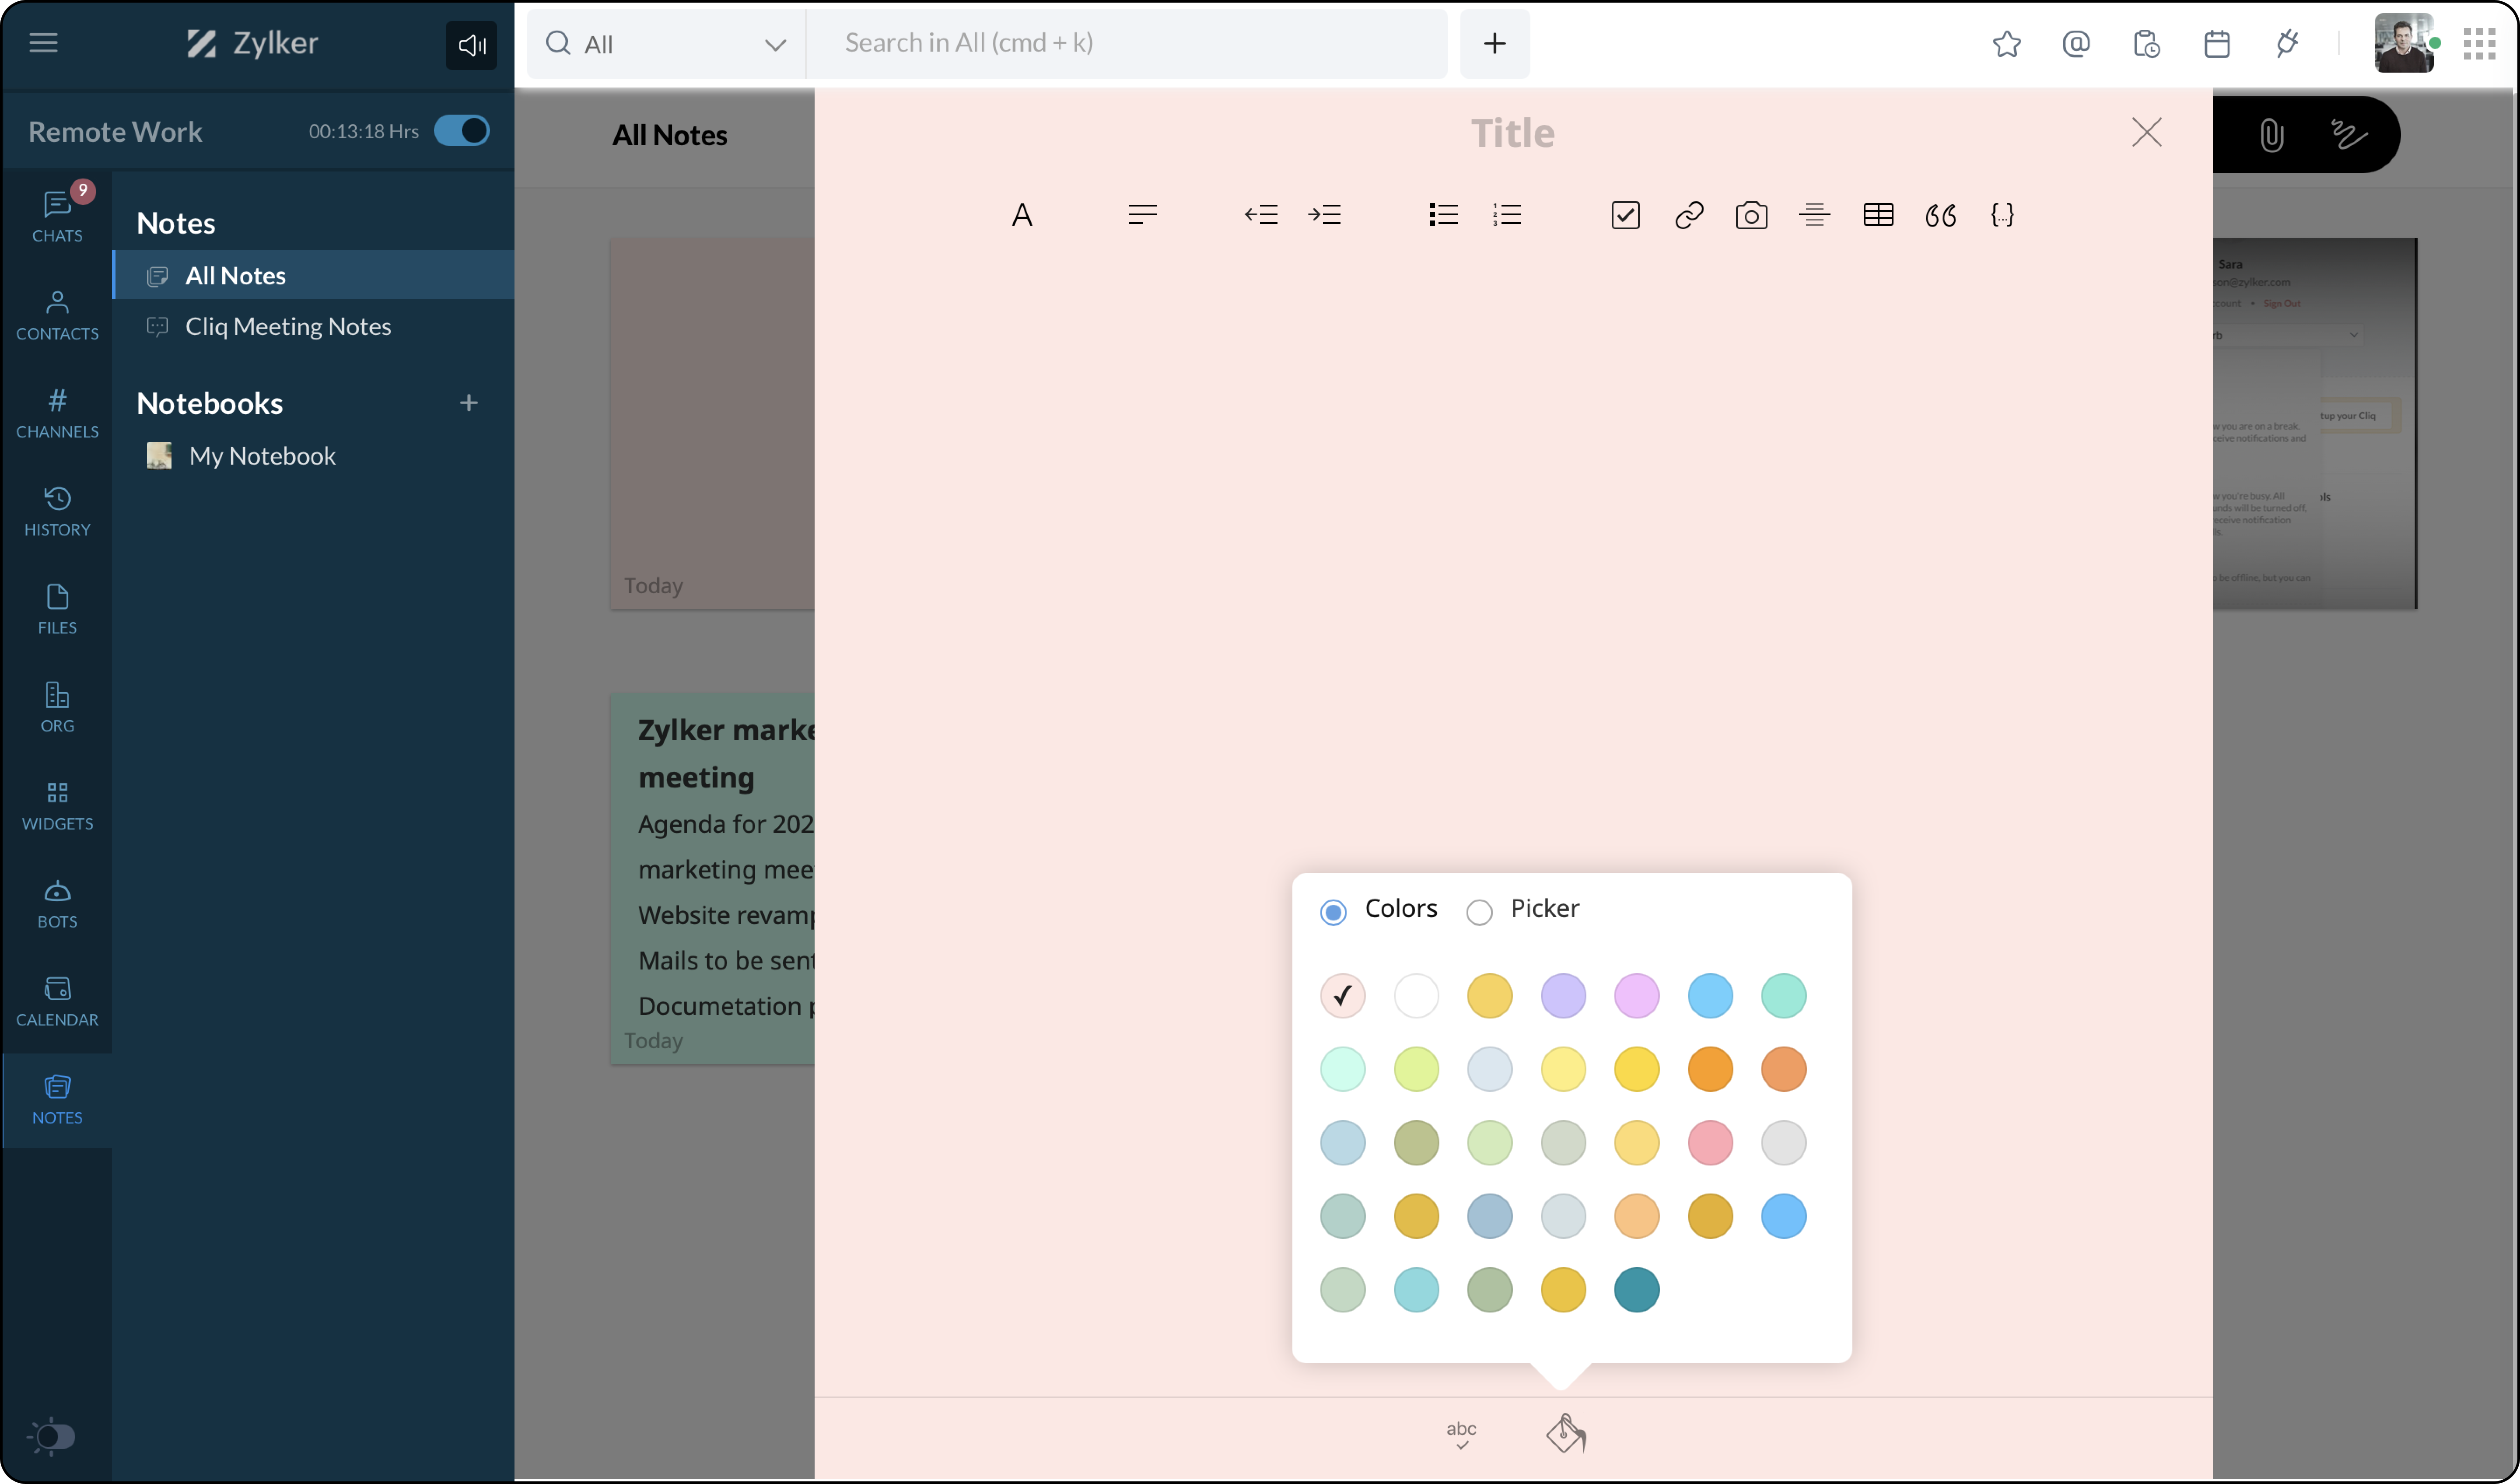Viewport: 2520px width, 1484px height.
Task: Switch to the Channels tab
Action: 57,413
